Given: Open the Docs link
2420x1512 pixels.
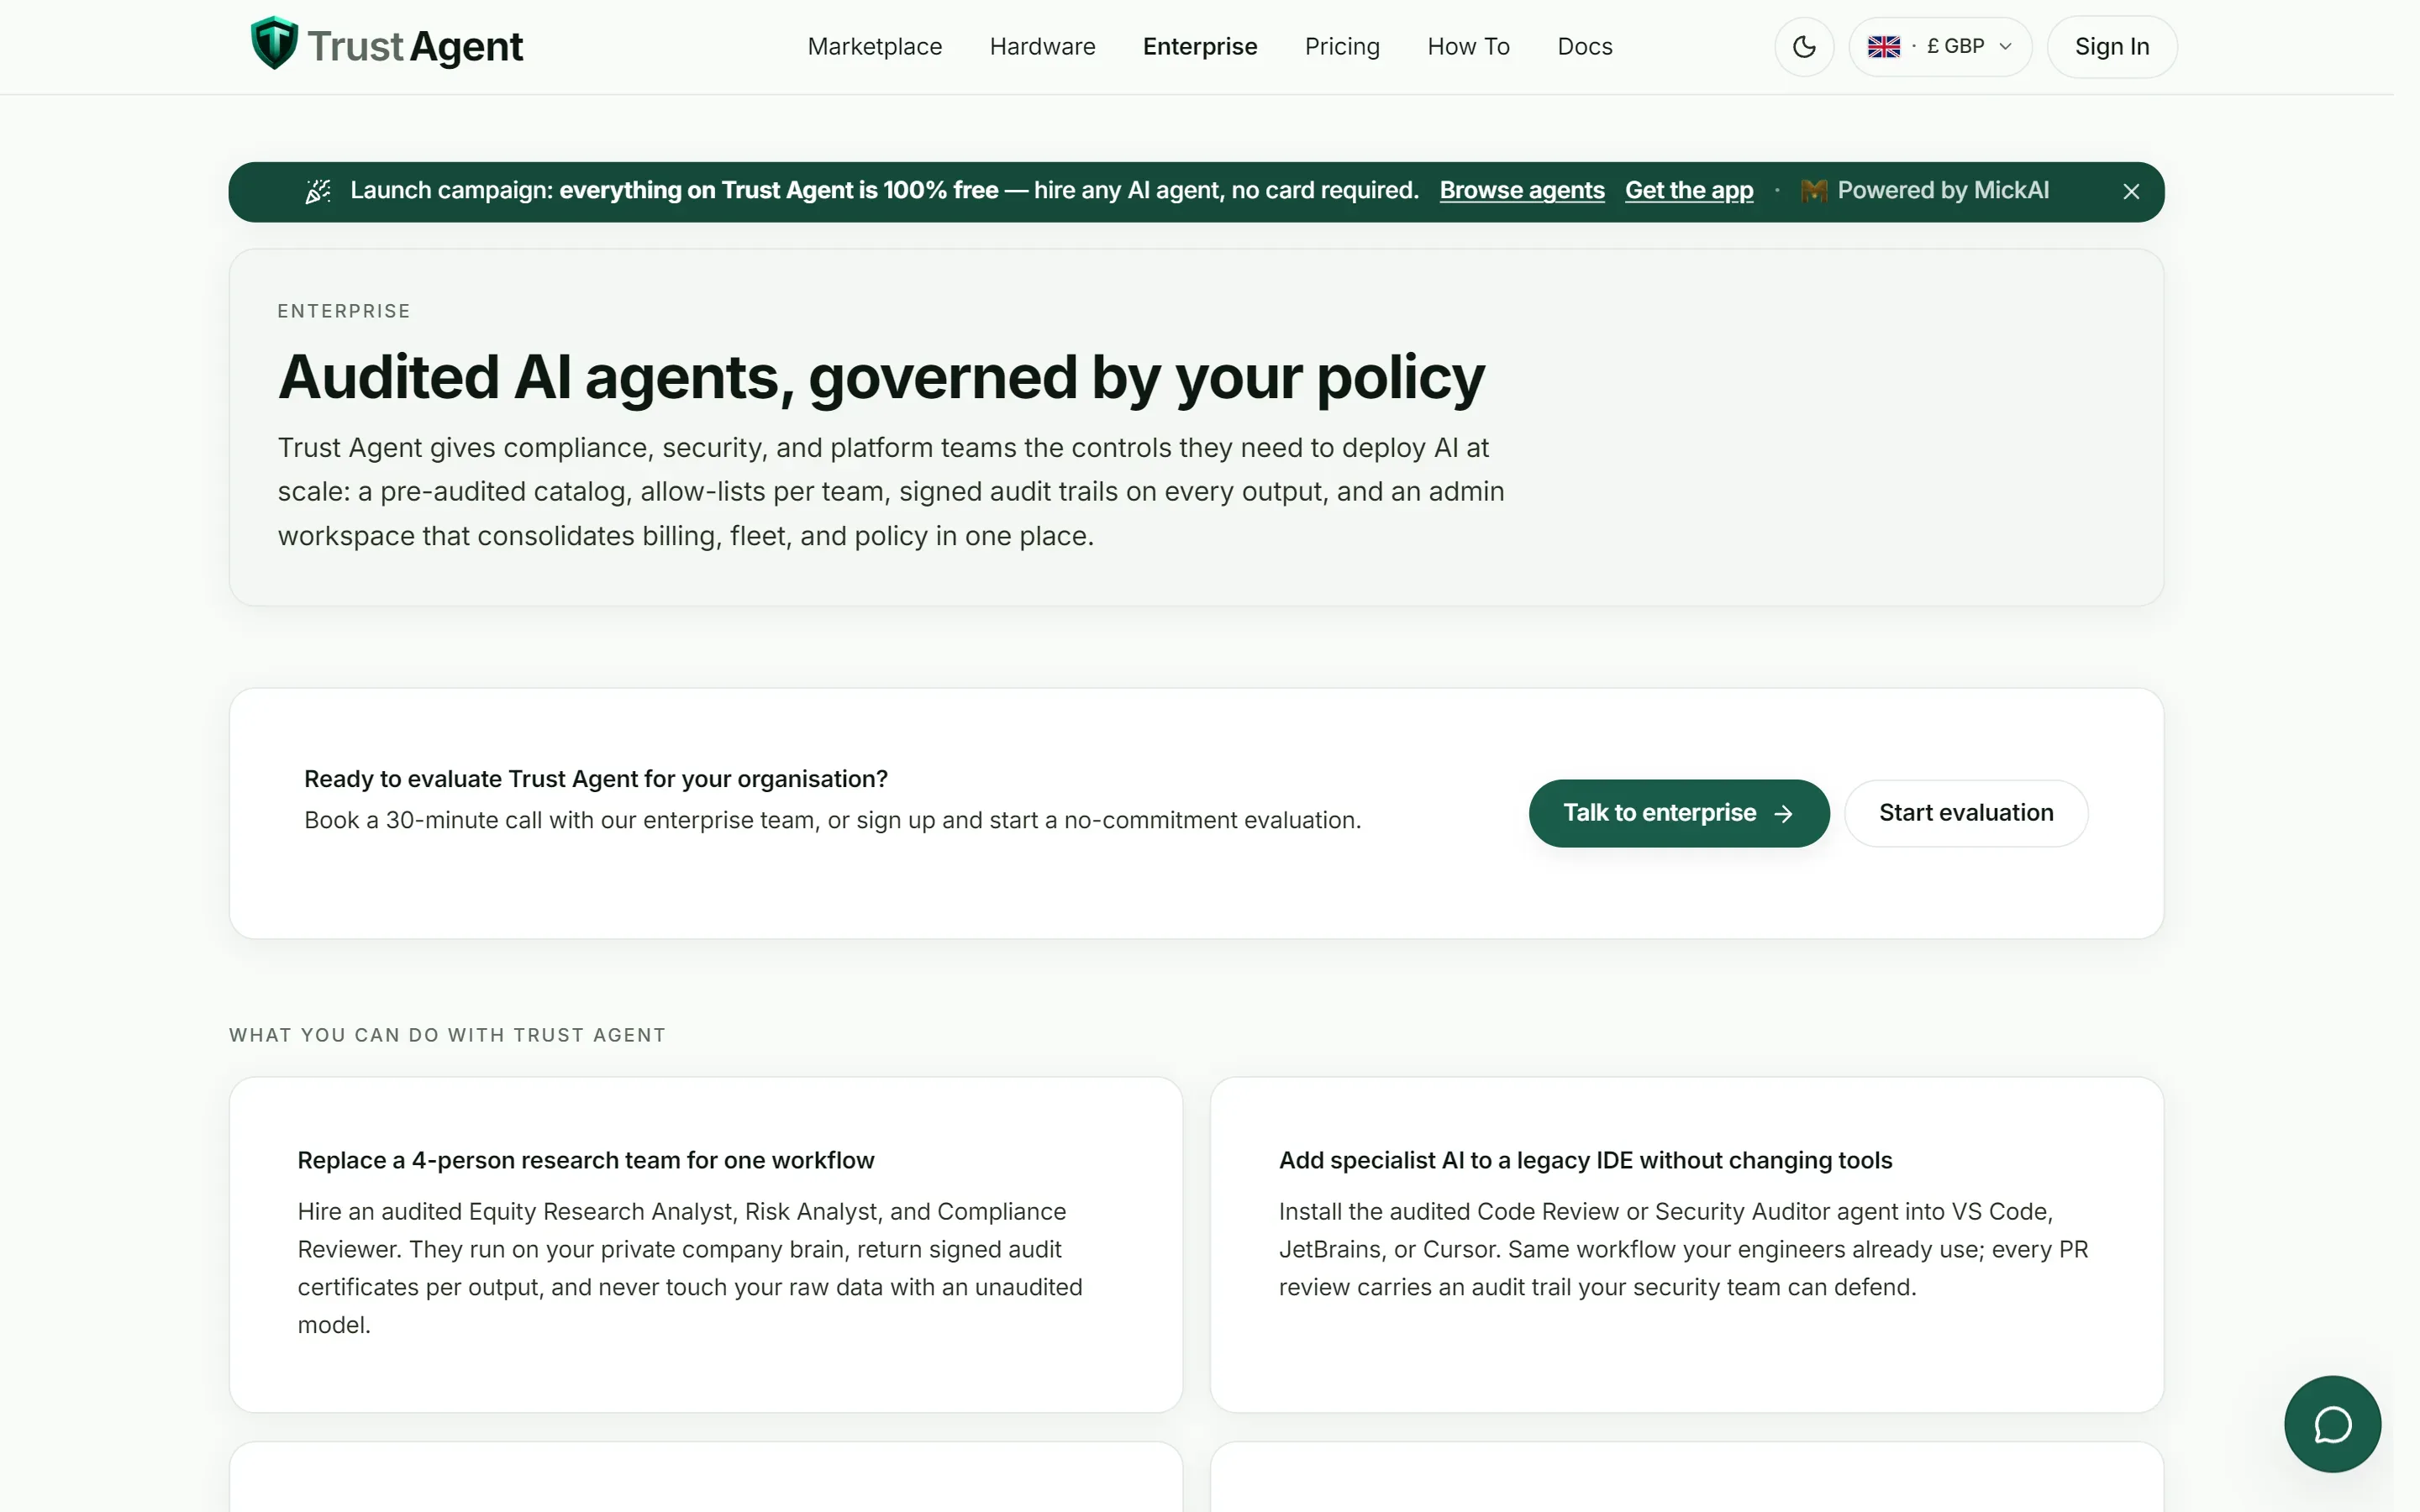Looking at the screenshot, I should 1584,47.
